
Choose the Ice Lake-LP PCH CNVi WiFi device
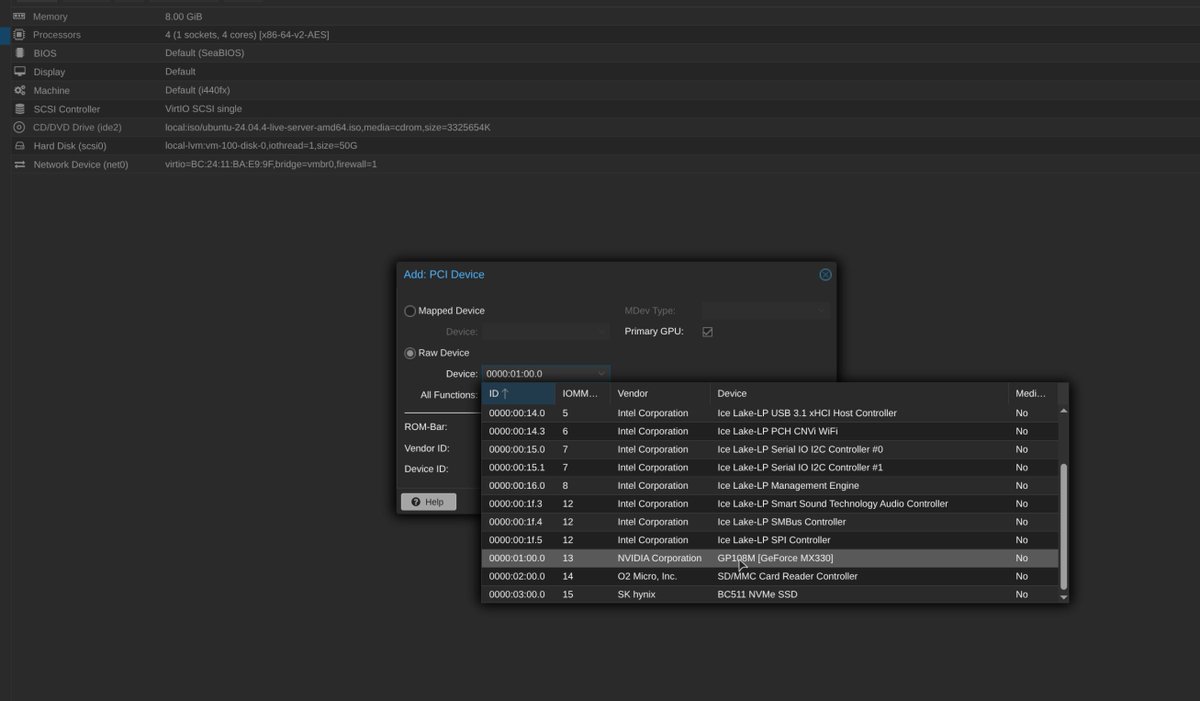click(x=770, y=431)
